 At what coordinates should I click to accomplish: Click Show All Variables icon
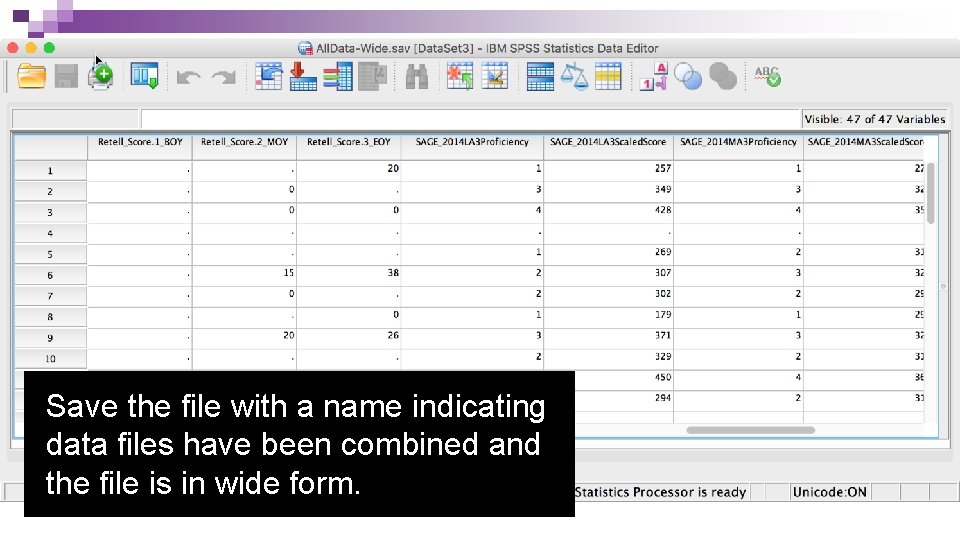point(723,77)
